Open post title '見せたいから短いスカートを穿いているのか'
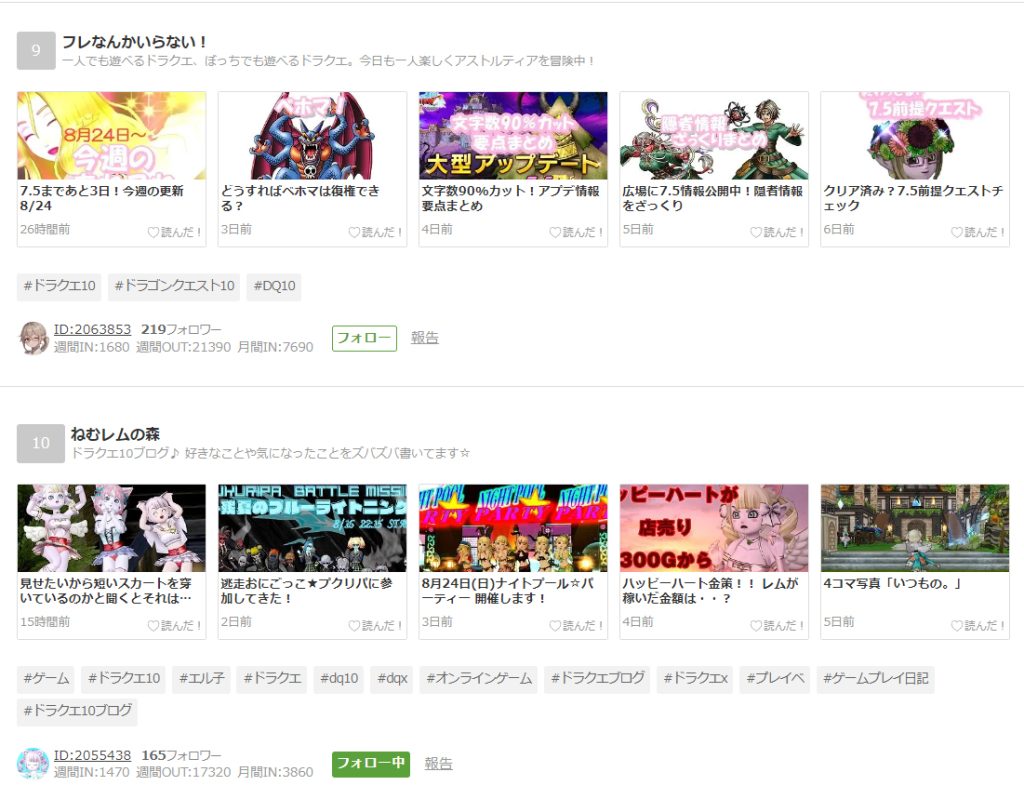Image resolution: width=1024 pixels, height=812 pixels. (106, 591)
